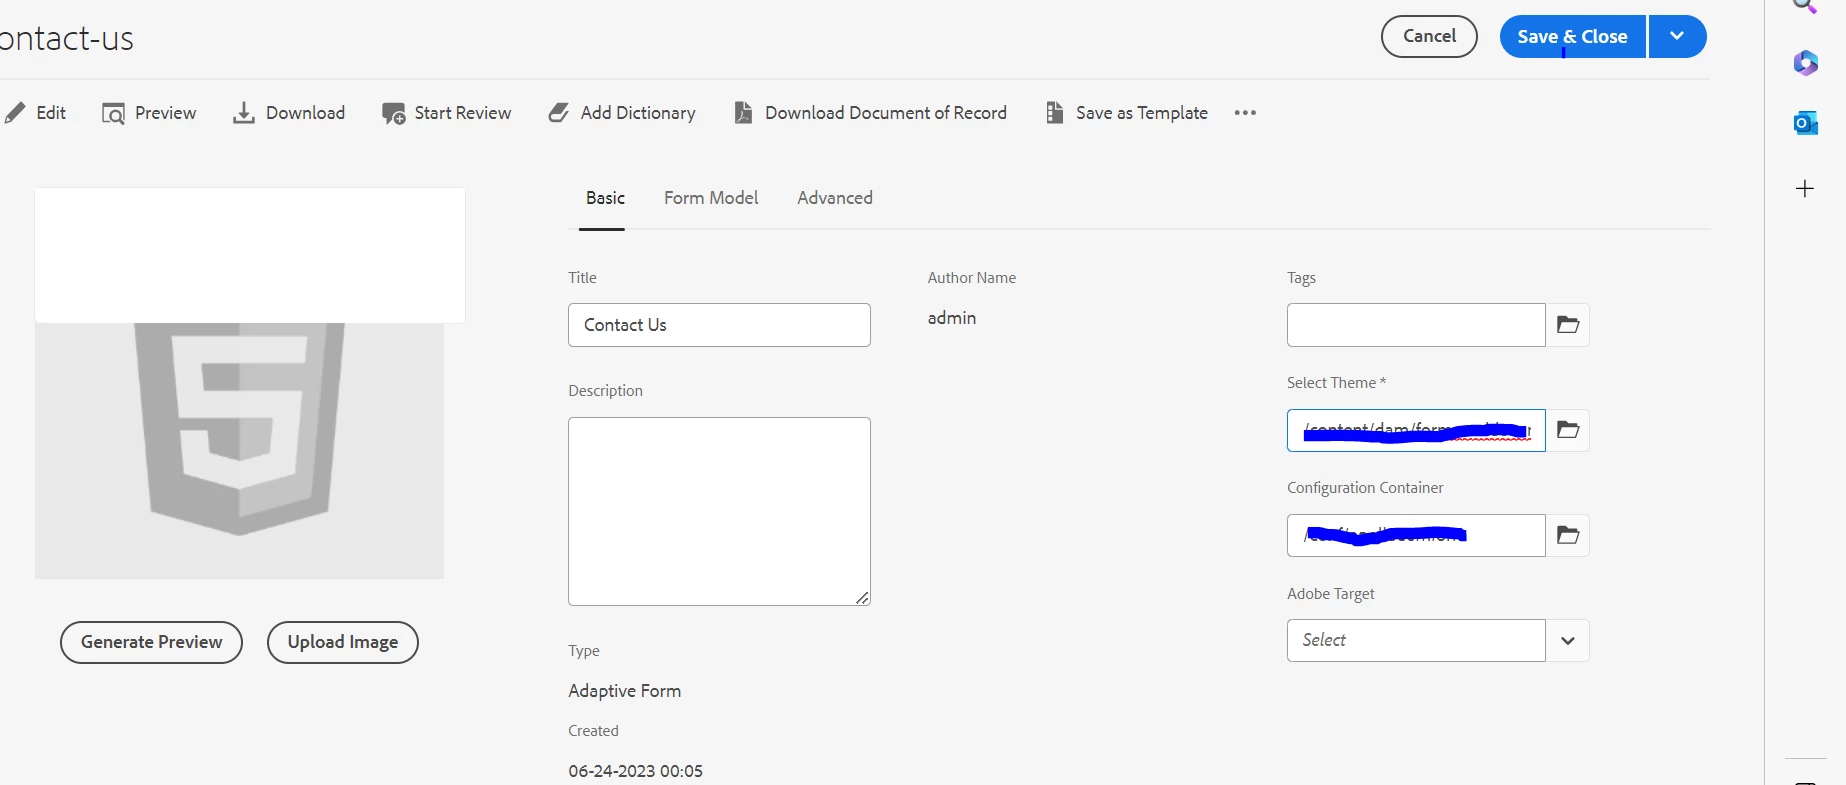The image size is (1846, 785).
Task: Click the Adaptive Form type text
Action: [x=624, y=691]
